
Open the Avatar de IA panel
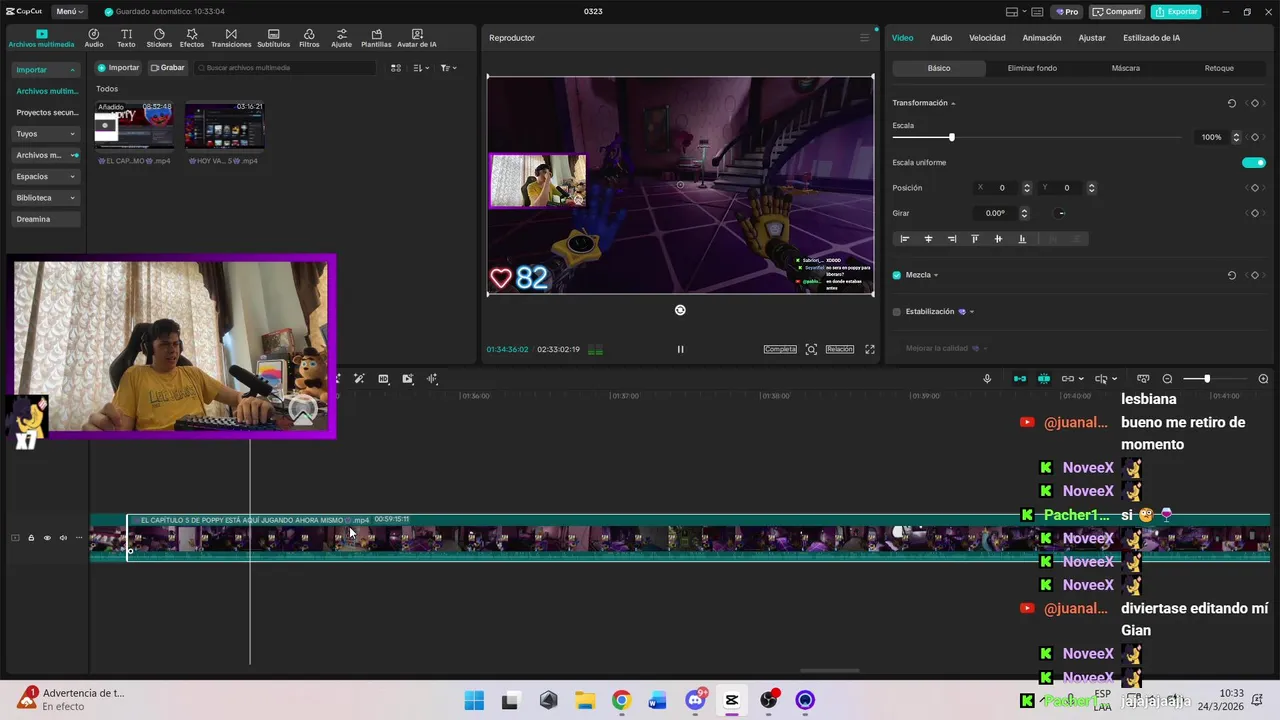click(417, 38)
